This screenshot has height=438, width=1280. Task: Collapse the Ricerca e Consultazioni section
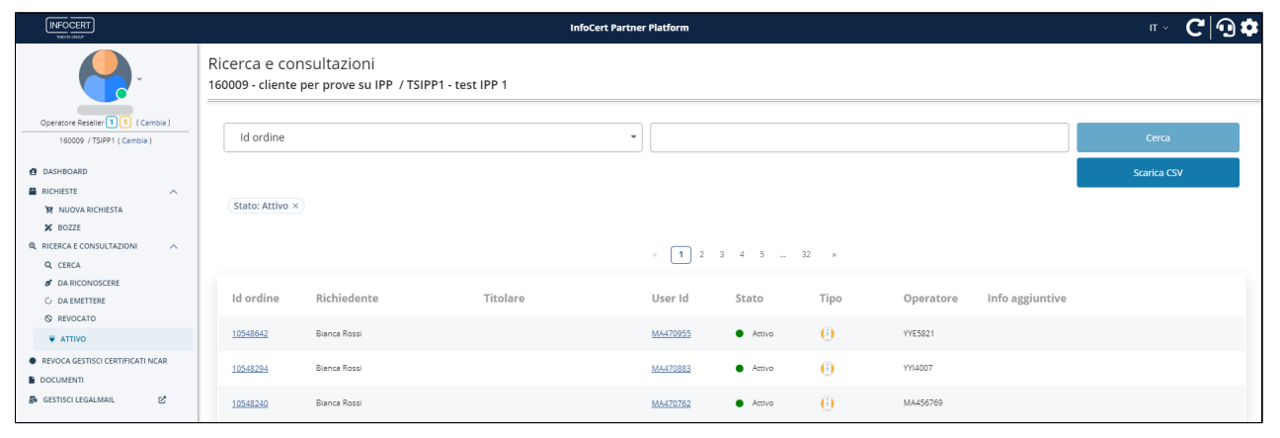[174, 246]
